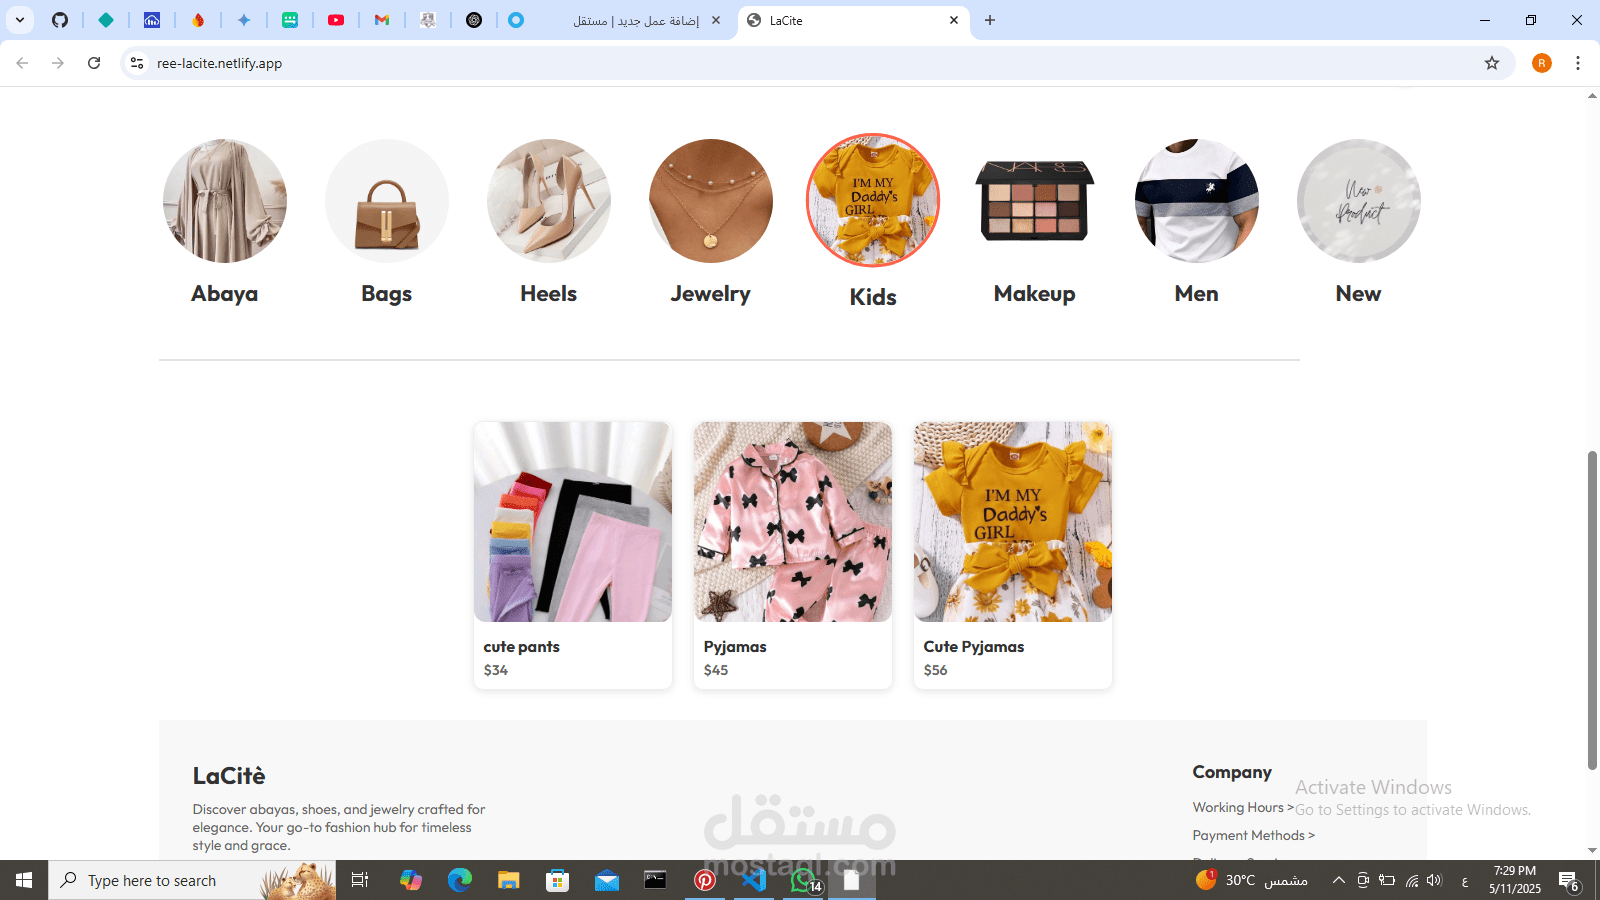Open the raccoon avatar pinned tab
Image resolution: width=1600 pixels, height=900 pixels.
[428, 20]
